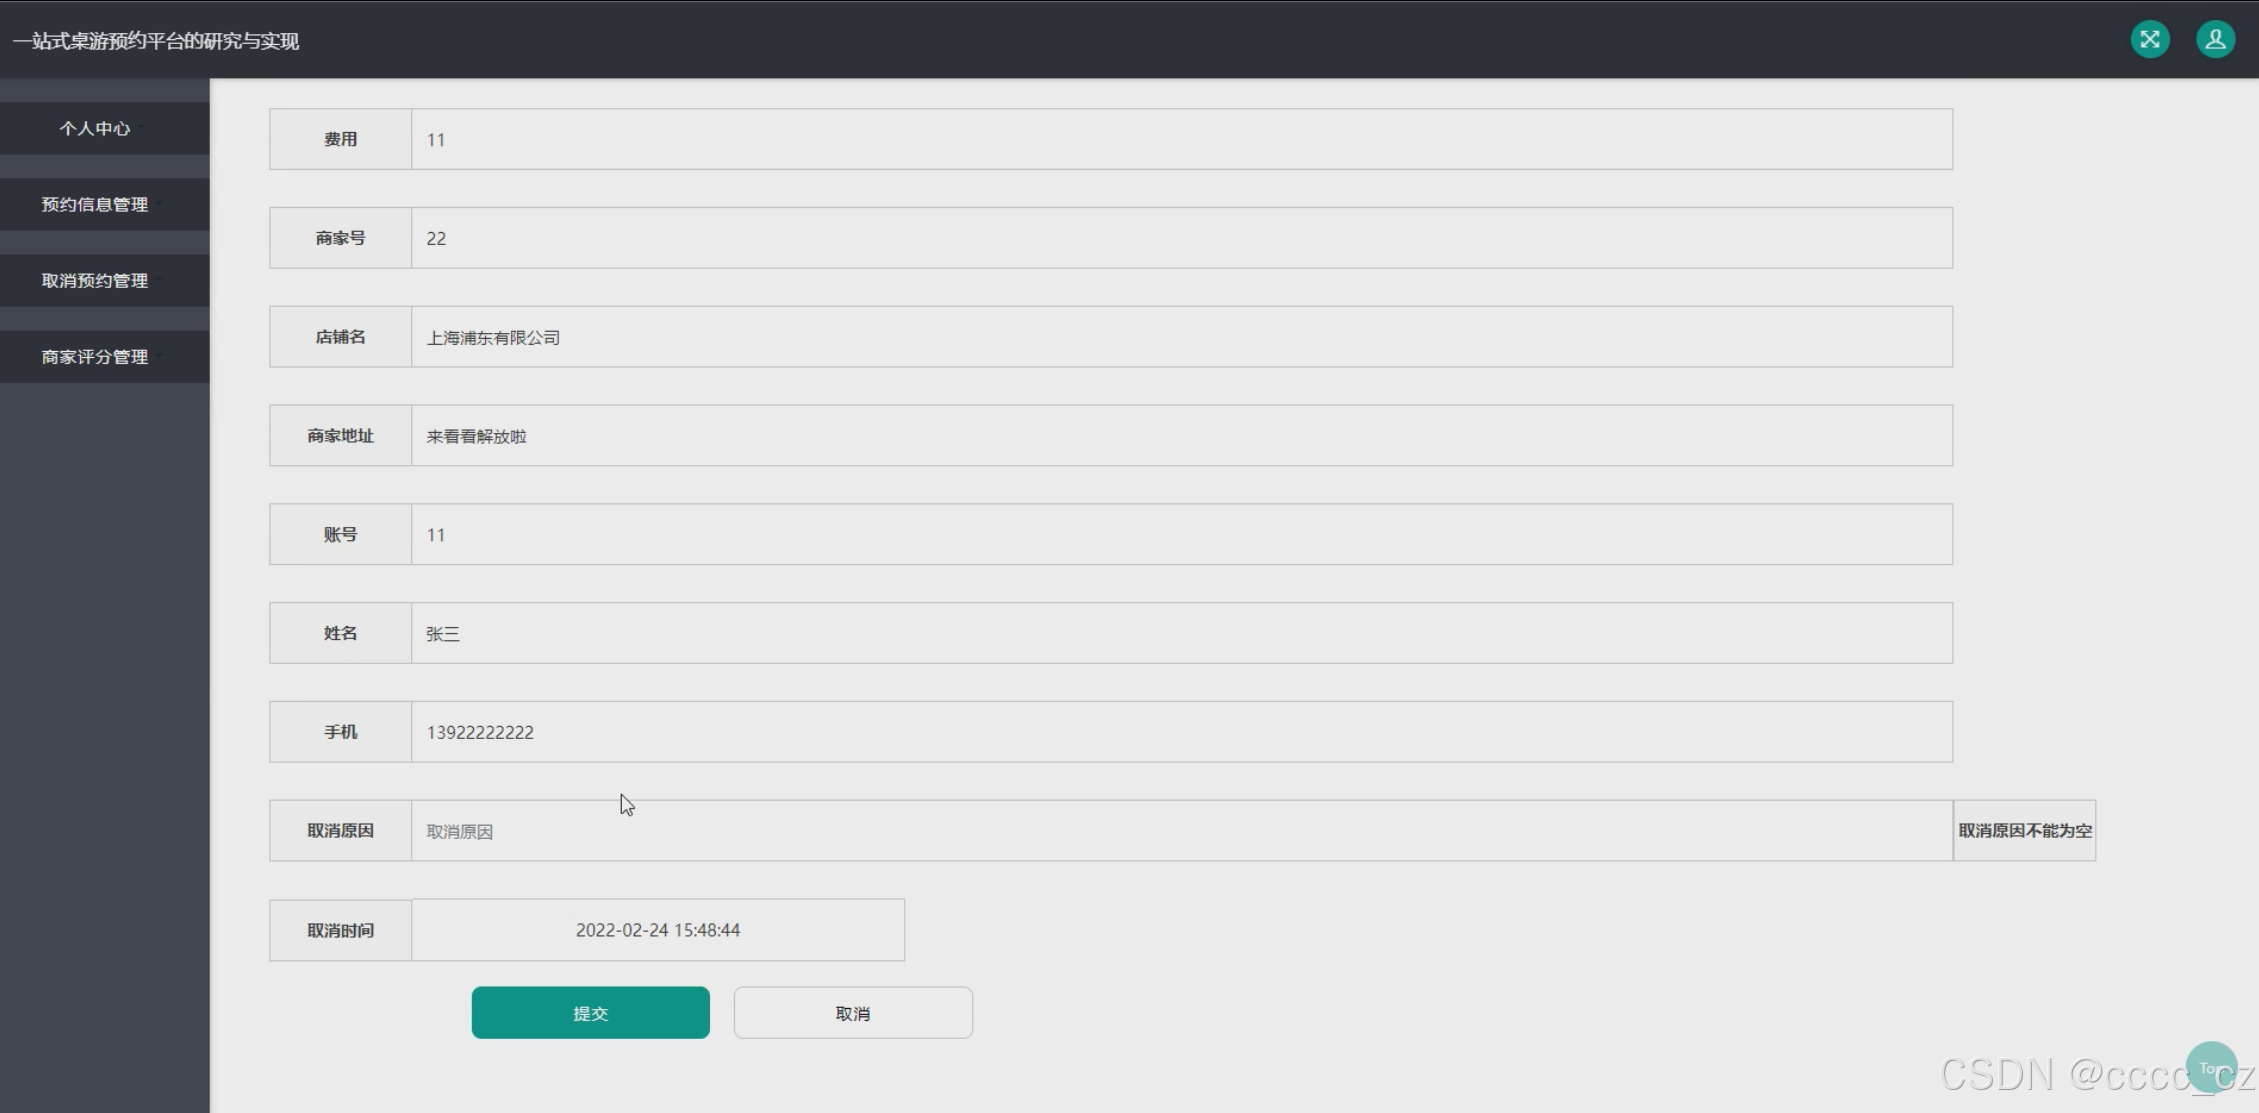The image size is (2259, 1113).
Task: Click the round Top scroll-up button
Action: pos(2211,1067)
